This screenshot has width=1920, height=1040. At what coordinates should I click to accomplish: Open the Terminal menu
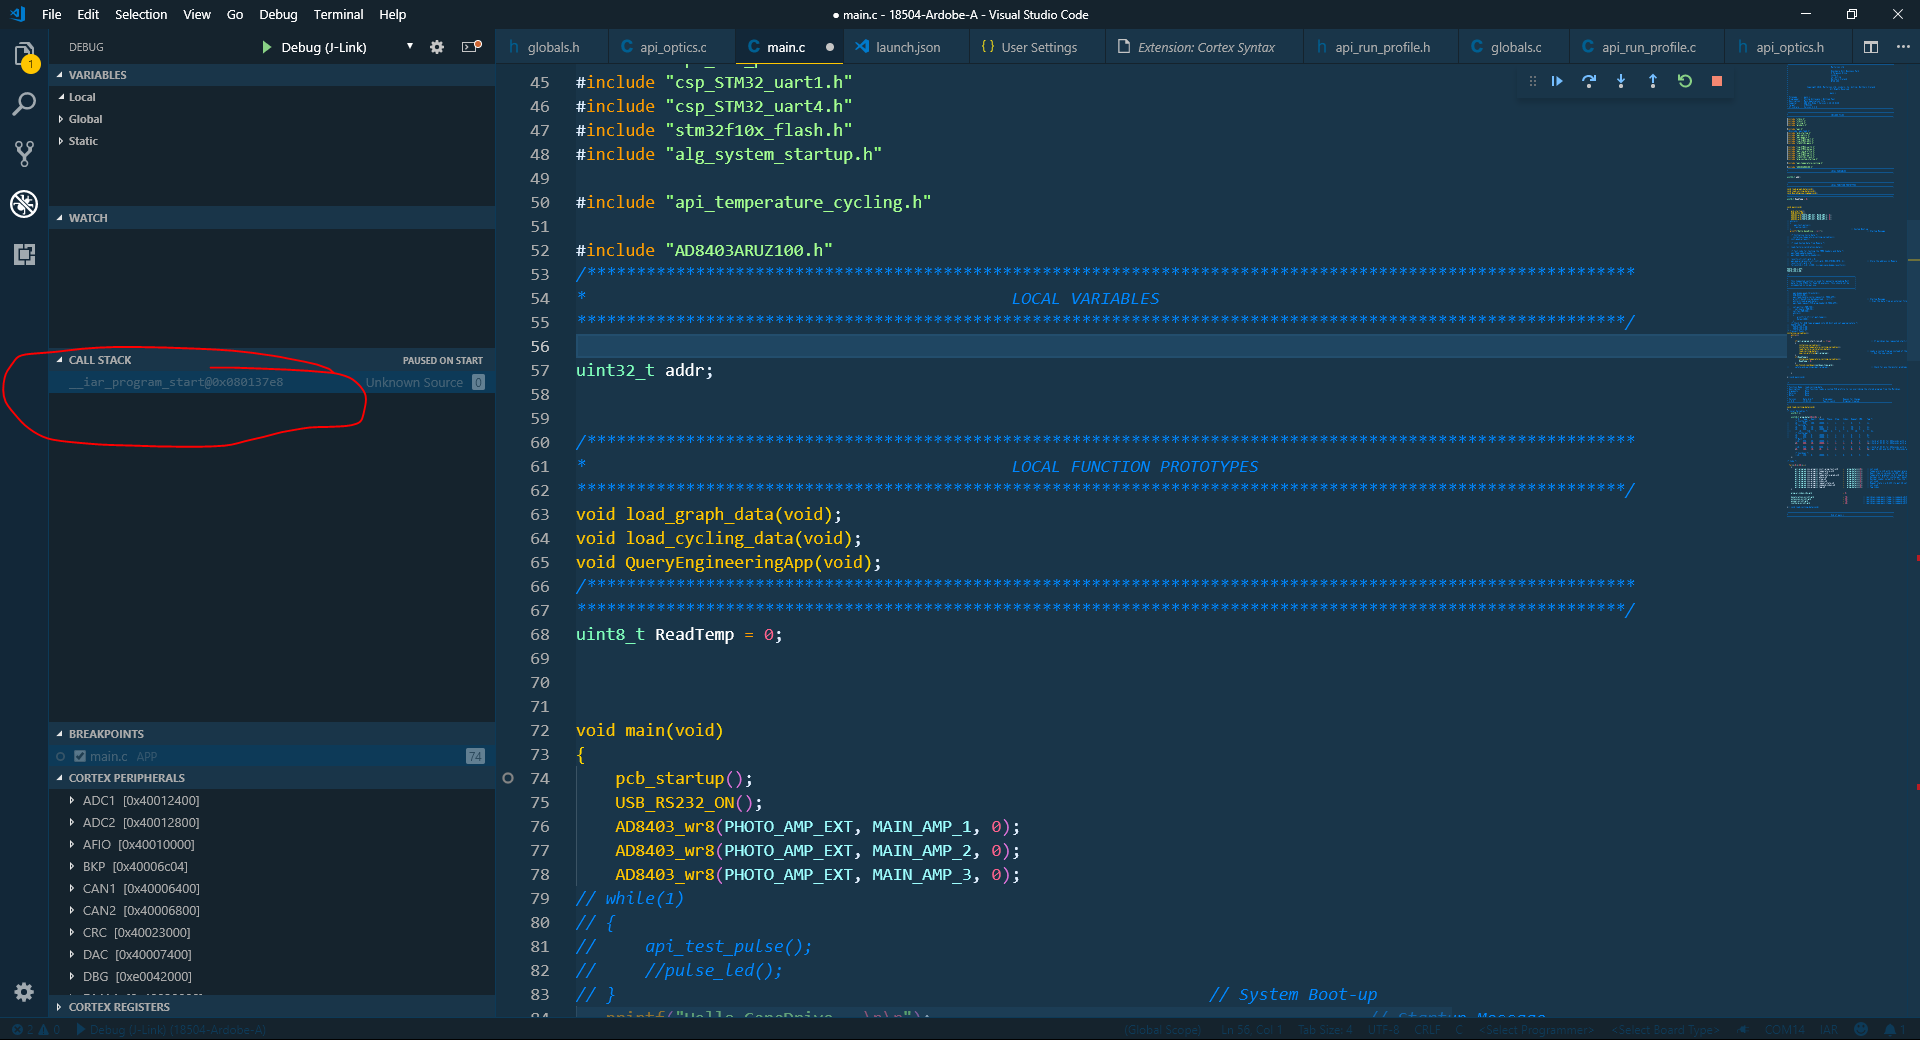(x=338, y=14)
